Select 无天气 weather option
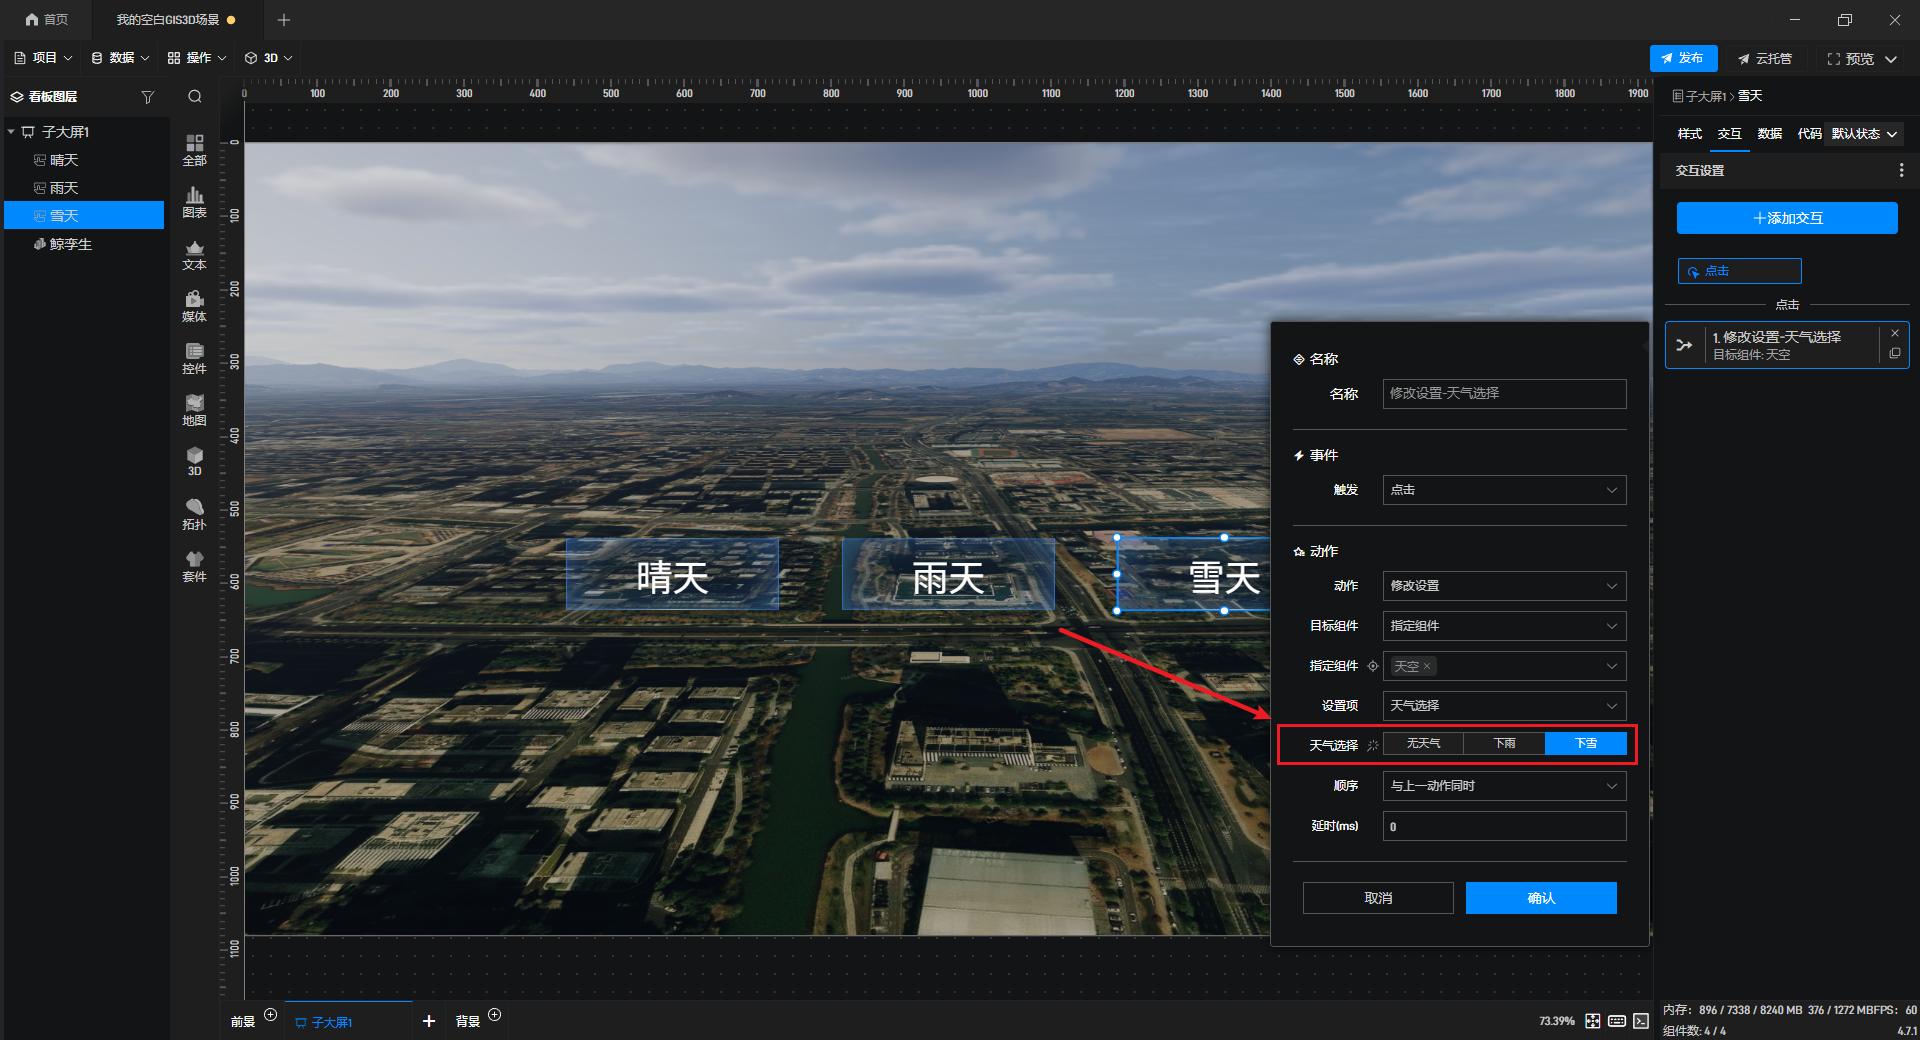The width and height of the screenshot is (1920, 1040). [x=1423, y=744]
